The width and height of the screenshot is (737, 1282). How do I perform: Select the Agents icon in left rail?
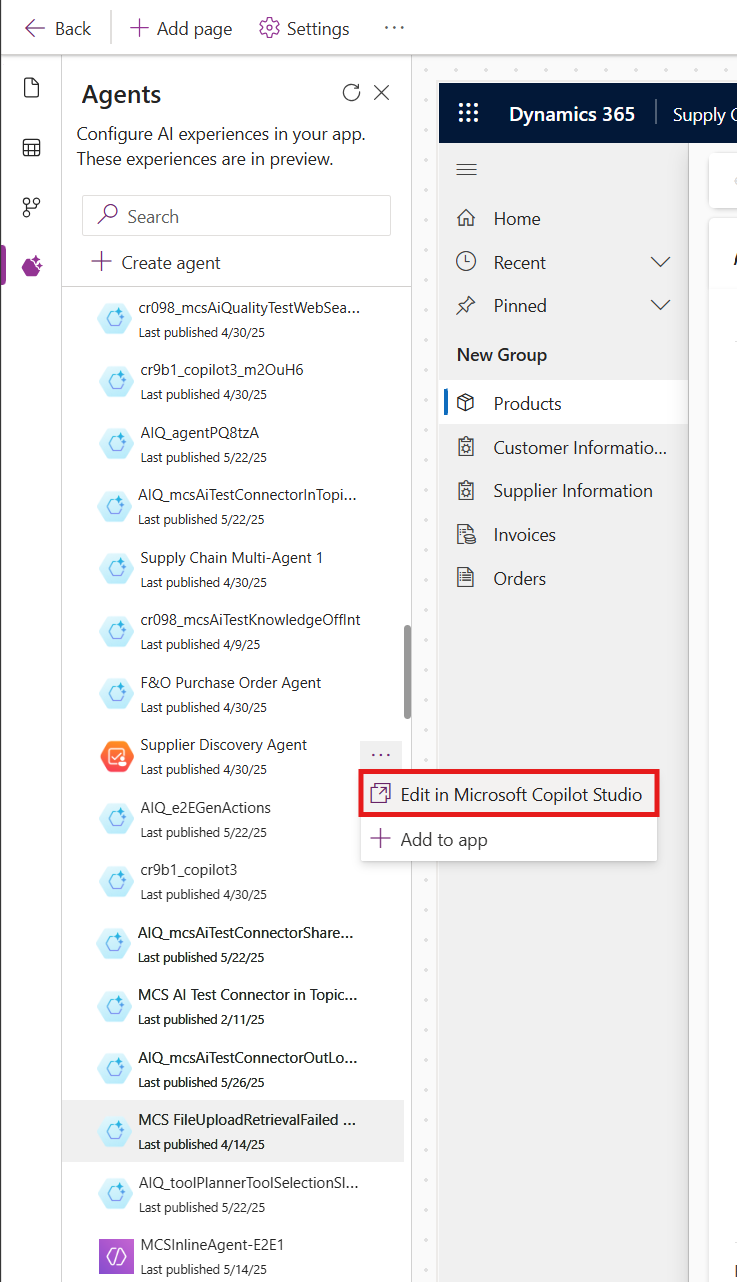[x=31, y=266]
